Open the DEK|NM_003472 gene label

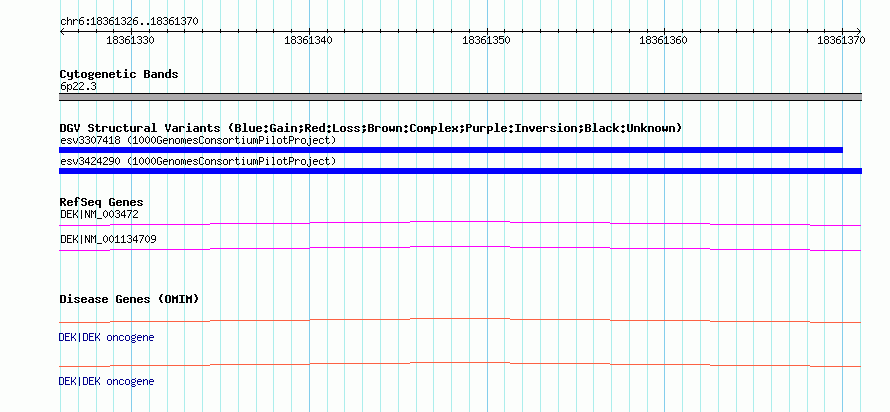99,215
